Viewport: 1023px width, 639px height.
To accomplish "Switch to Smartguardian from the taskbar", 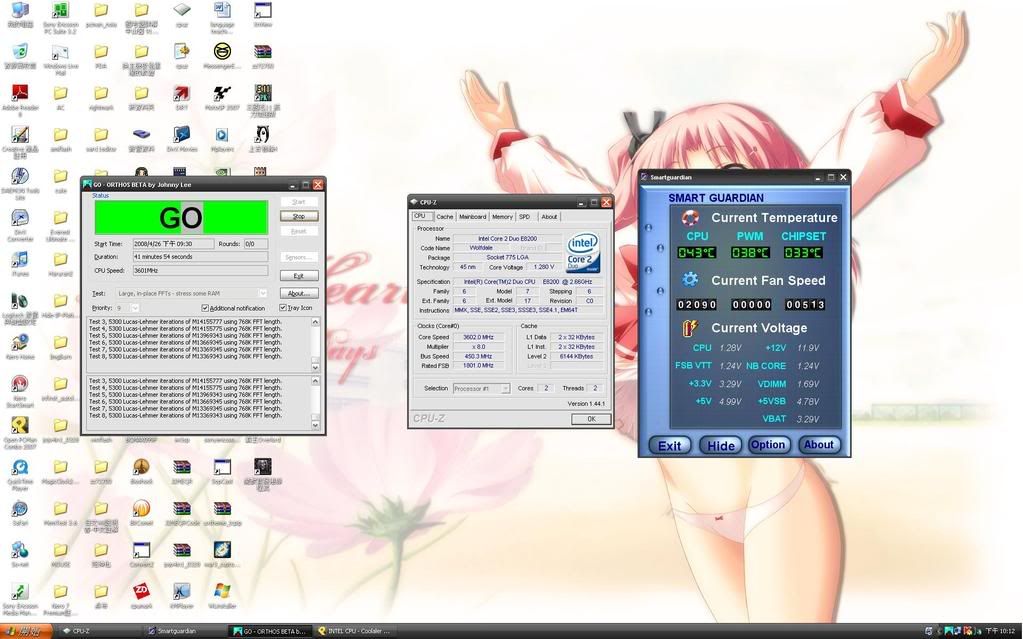I will click(185, 631).
